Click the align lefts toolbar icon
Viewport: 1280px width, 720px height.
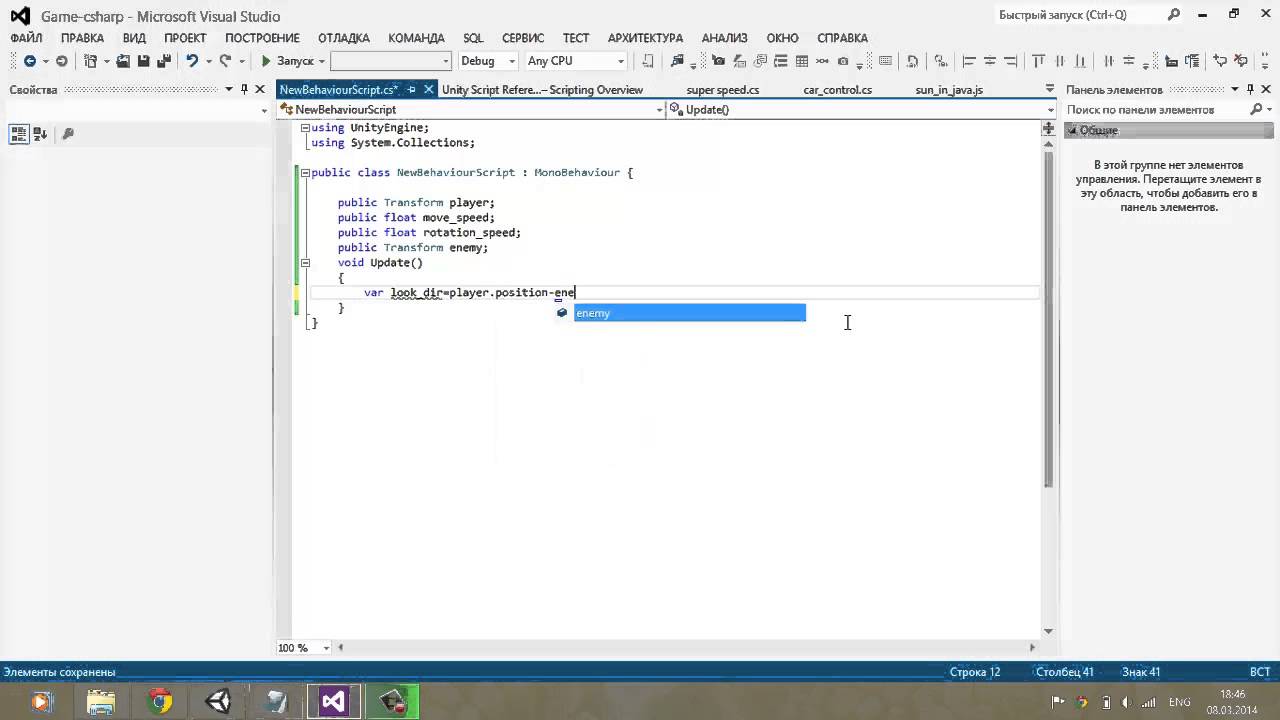(969, 61)
